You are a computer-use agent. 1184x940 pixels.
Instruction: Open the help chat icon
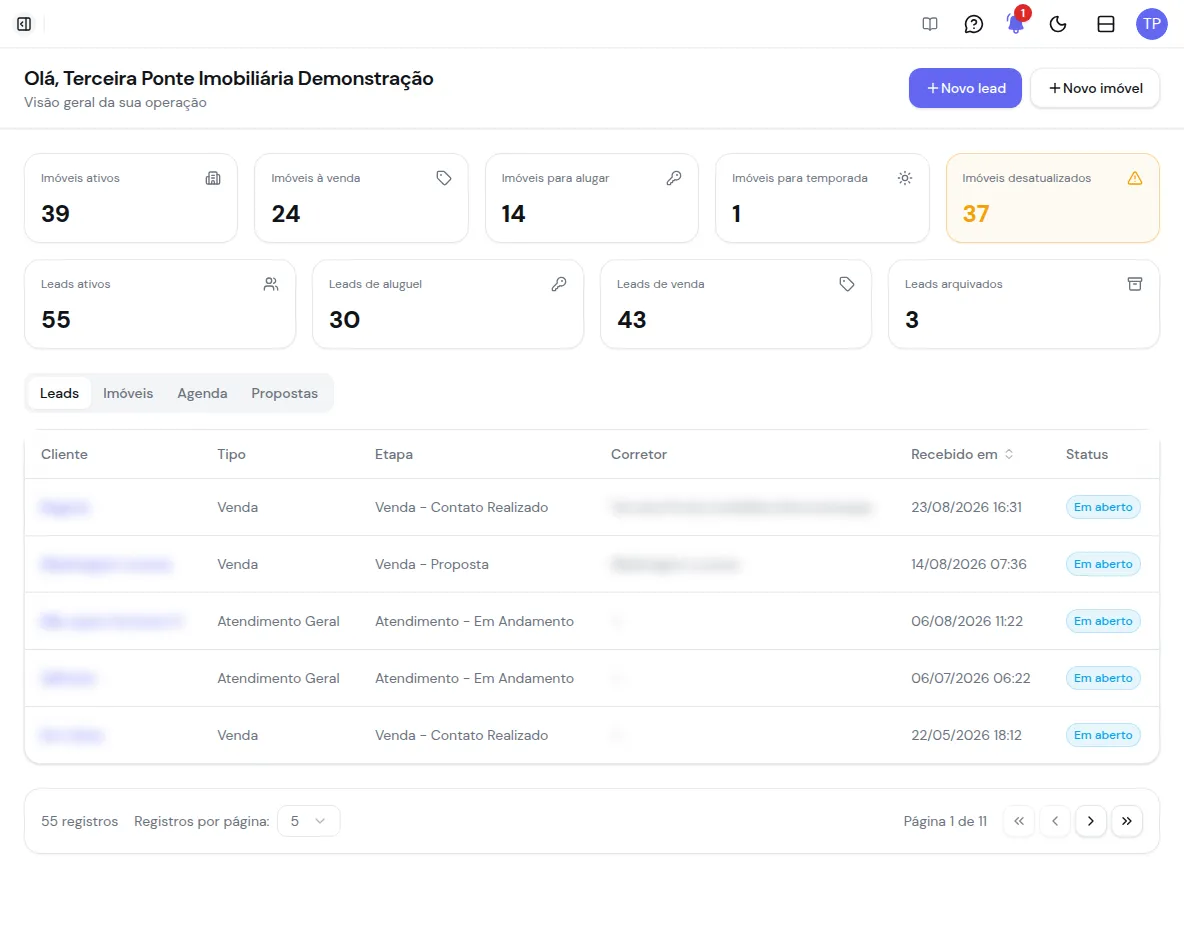(973, 24)
